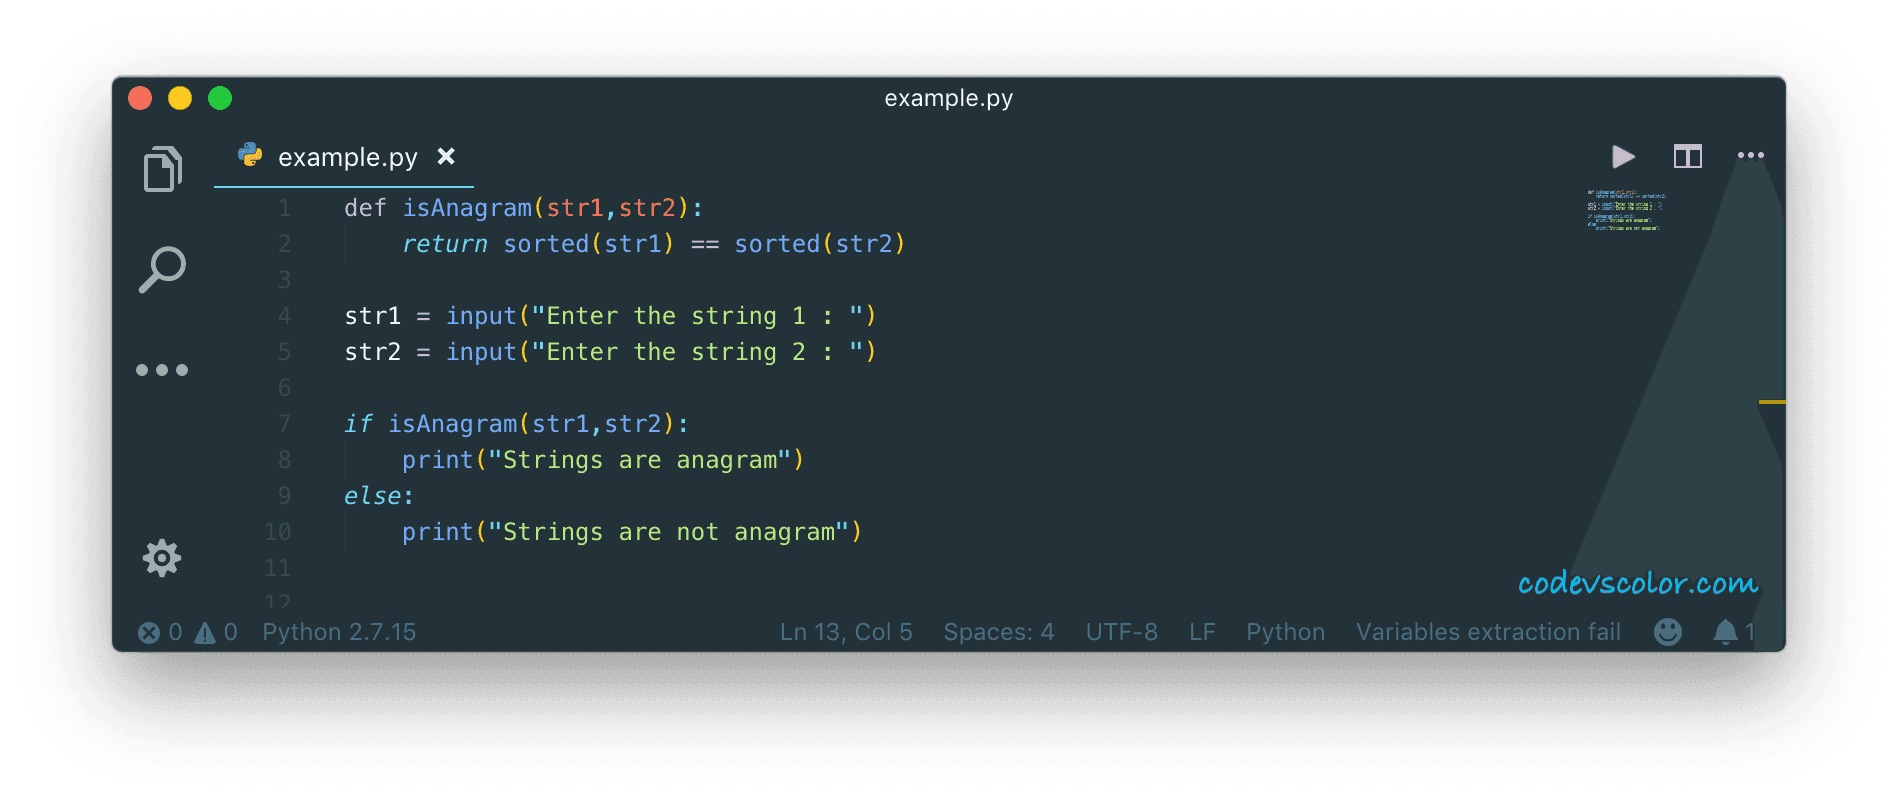
Task: Click the warnings triangle in status bar
Action: coord(205,632)
